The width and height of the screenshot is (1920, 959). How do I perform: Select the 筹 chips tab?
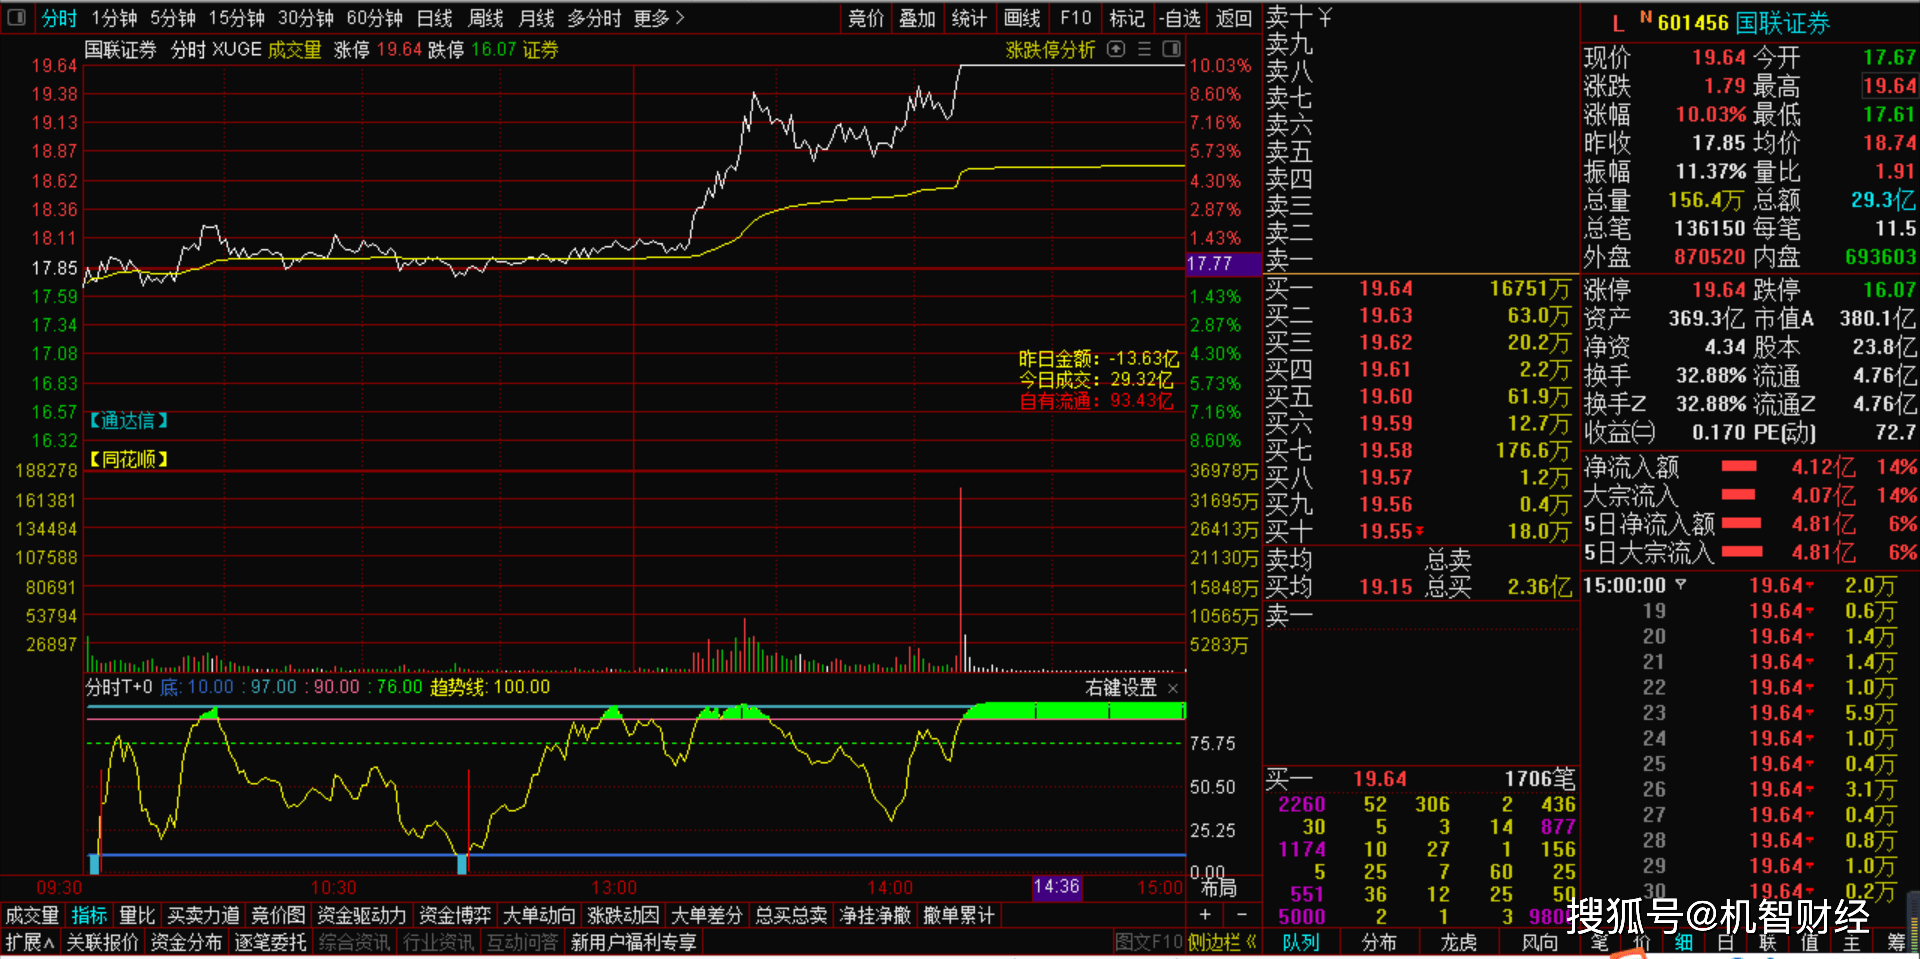(x=1896, y=942)
